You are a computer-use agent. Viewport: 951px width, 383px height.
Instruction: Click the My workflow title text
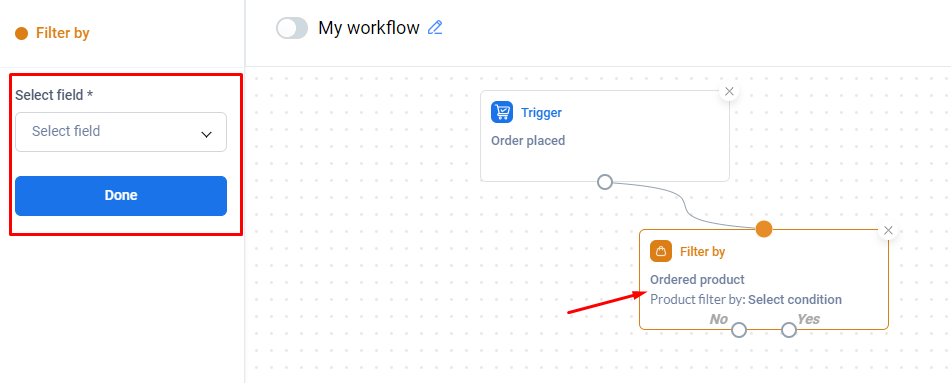tap(369, 28)
